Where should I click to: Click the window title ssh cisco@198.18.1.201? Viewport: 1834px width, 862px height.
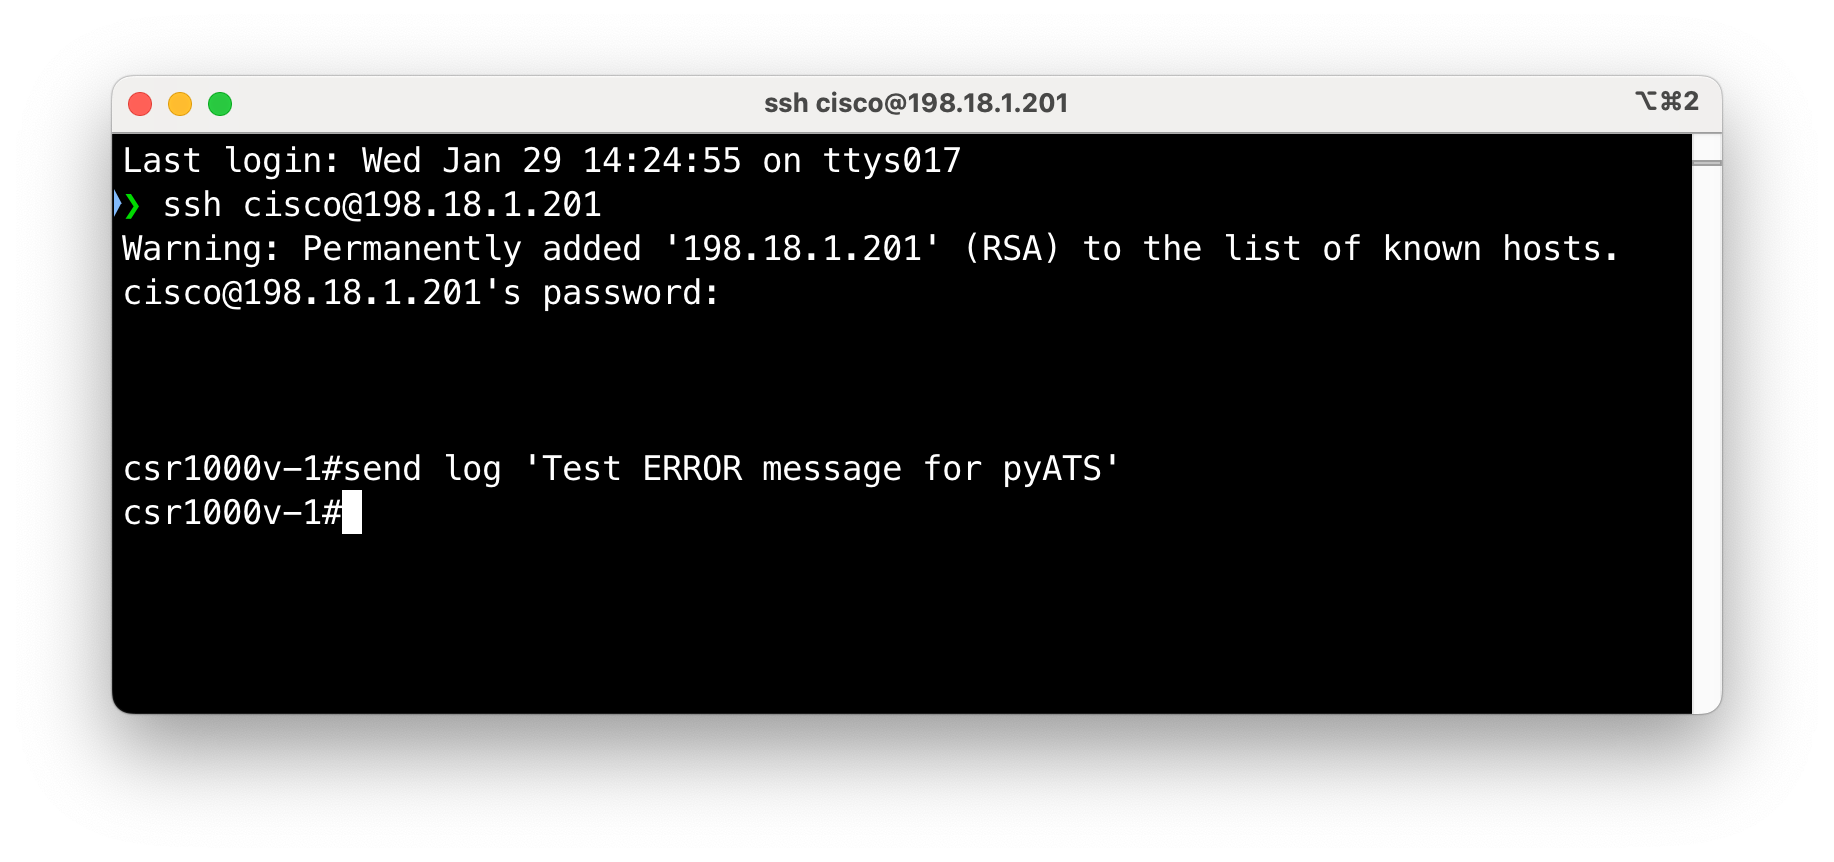[916, 103]
